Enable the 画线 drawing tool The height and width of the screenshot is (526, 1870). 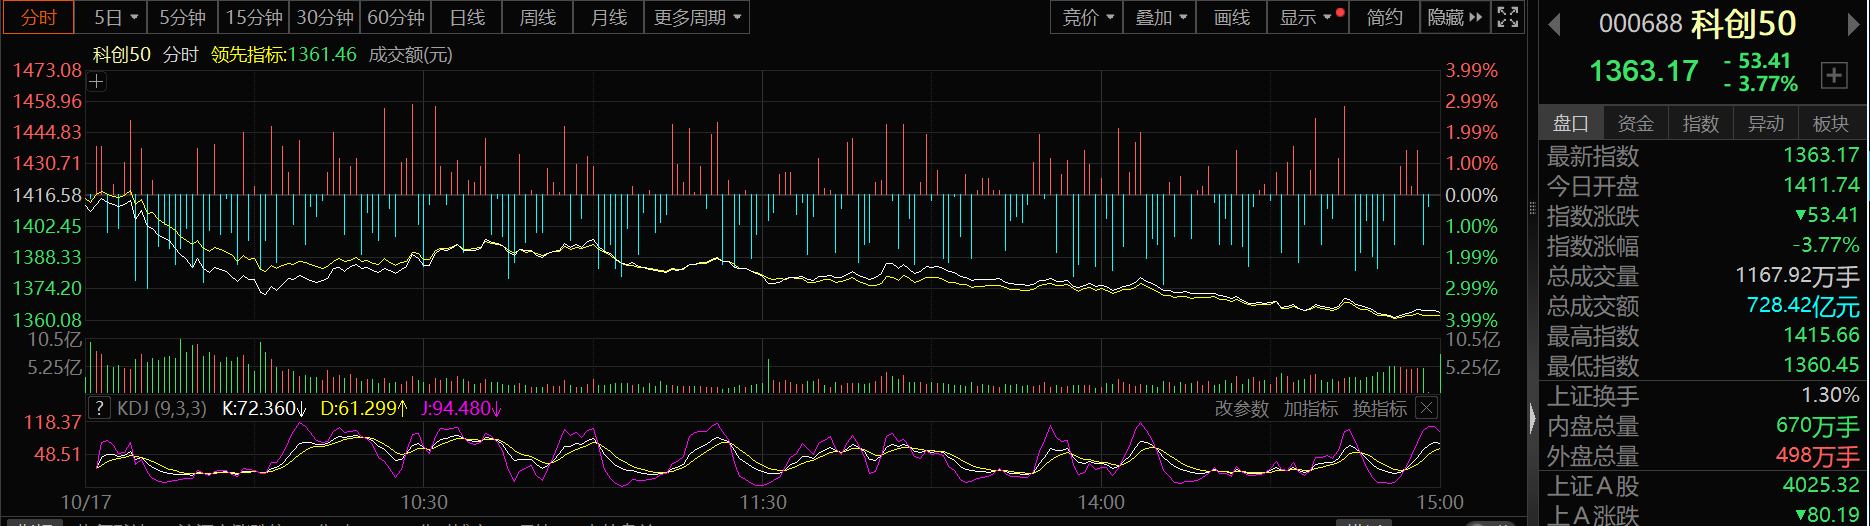(1231, 17)
